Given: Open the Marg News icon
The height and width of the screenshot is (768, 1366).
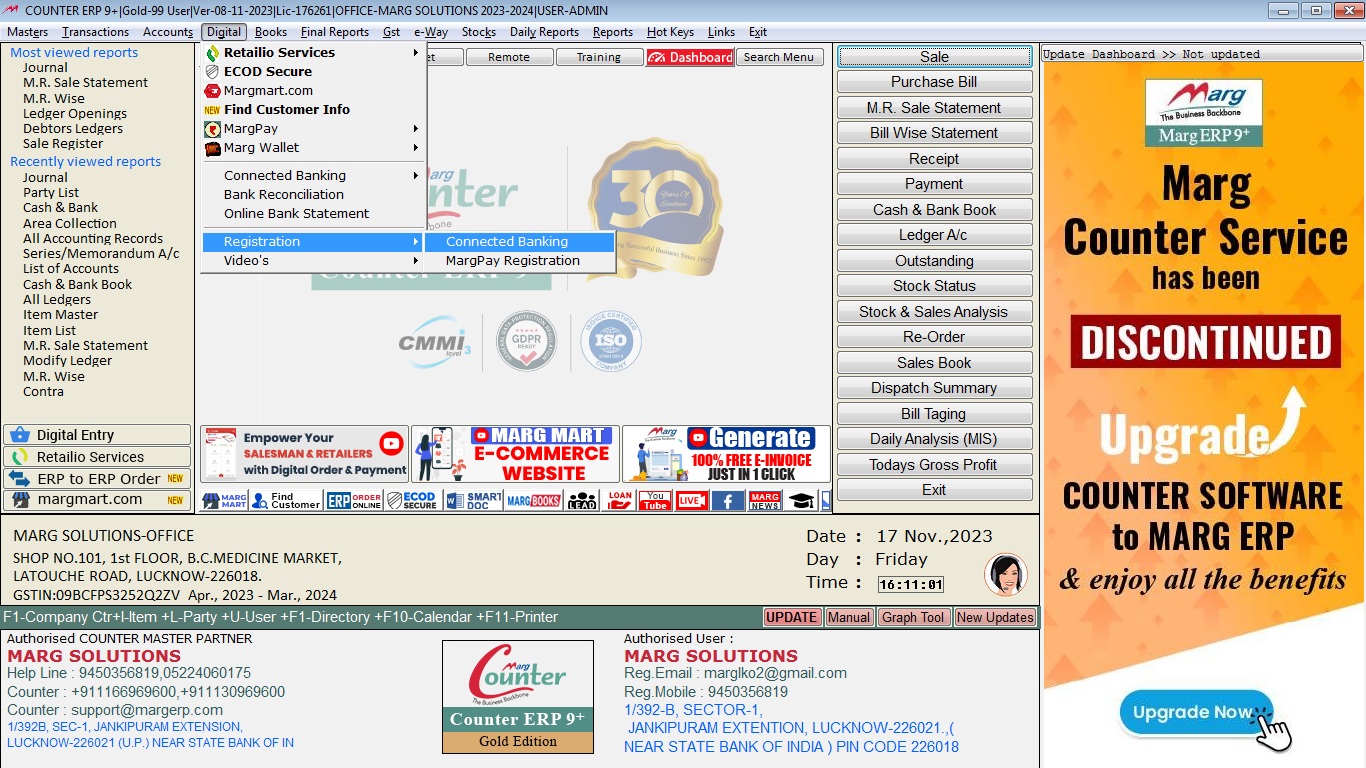Looking at the screenshot, I should (x=765, y=500).
